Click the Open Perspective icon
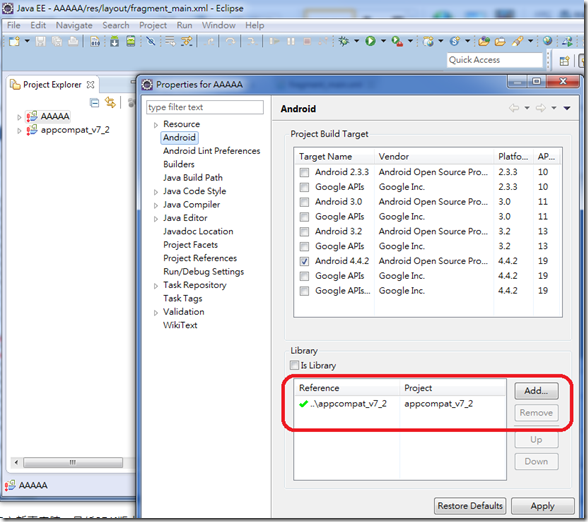This screenshot has height=522, width=588. click(x=564, y=61)
